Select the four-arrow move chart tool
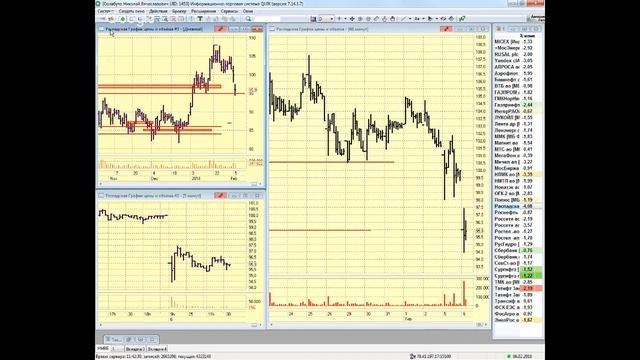The height and width of the screenshot is (360, 640). click(x=352, y=19)
